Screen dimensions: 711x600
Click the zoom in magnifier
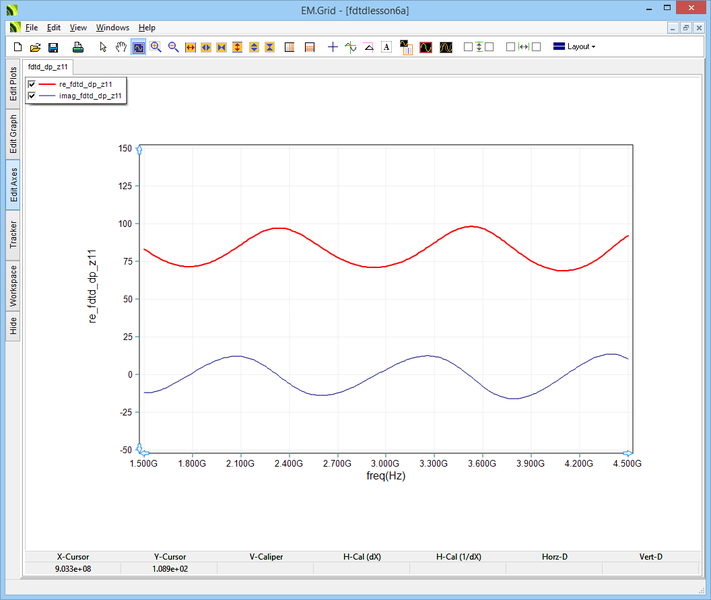click(156, 47)
